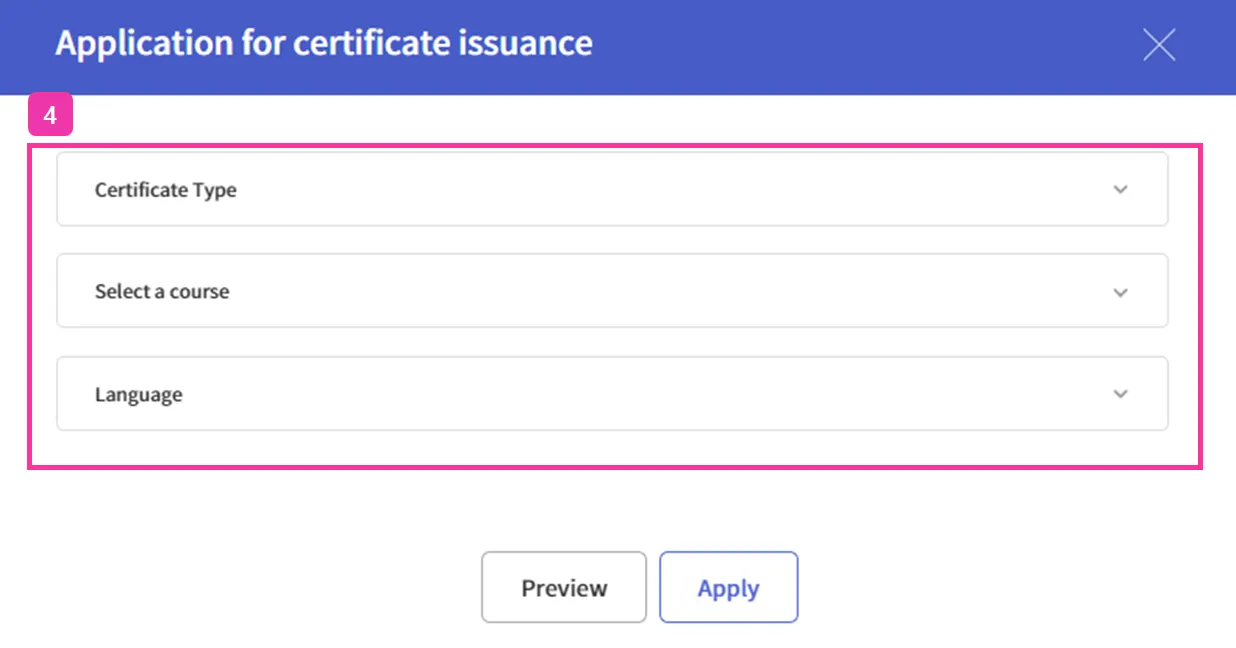This screenshot has width=1236, height=648.
Task: Submit the application with Apply
Action: pyautogui.click(x=728, y=588)
